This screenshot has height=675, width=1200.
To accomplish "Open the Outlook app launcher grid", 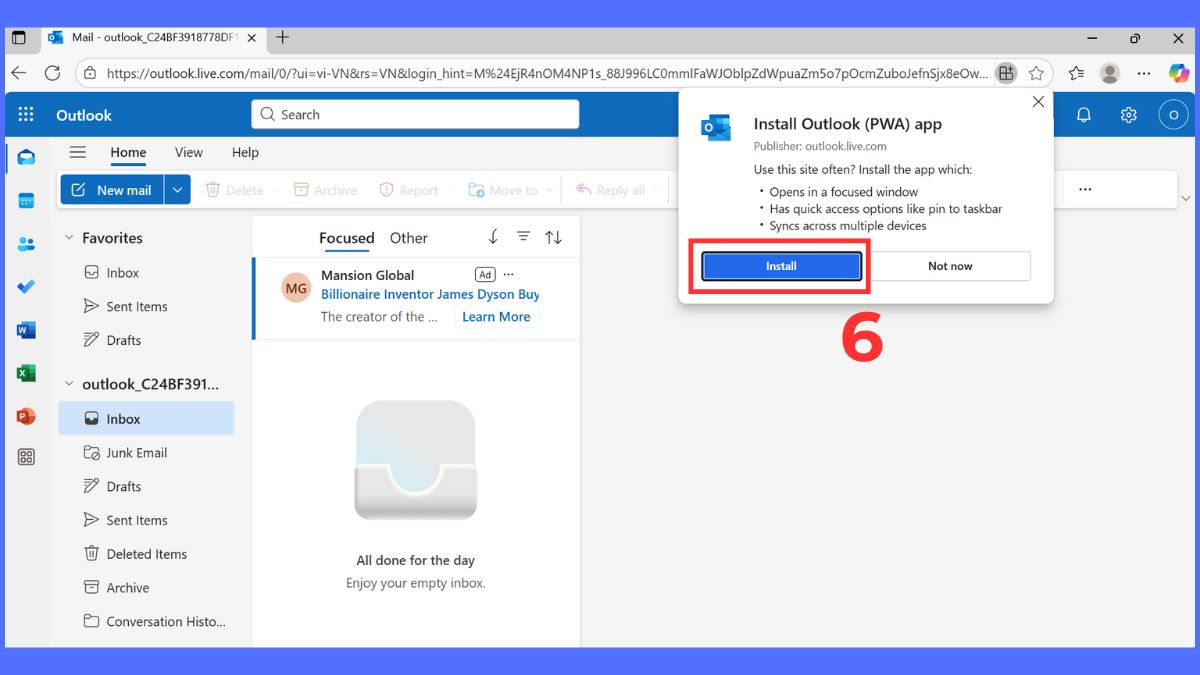I will tap(26, 115).
